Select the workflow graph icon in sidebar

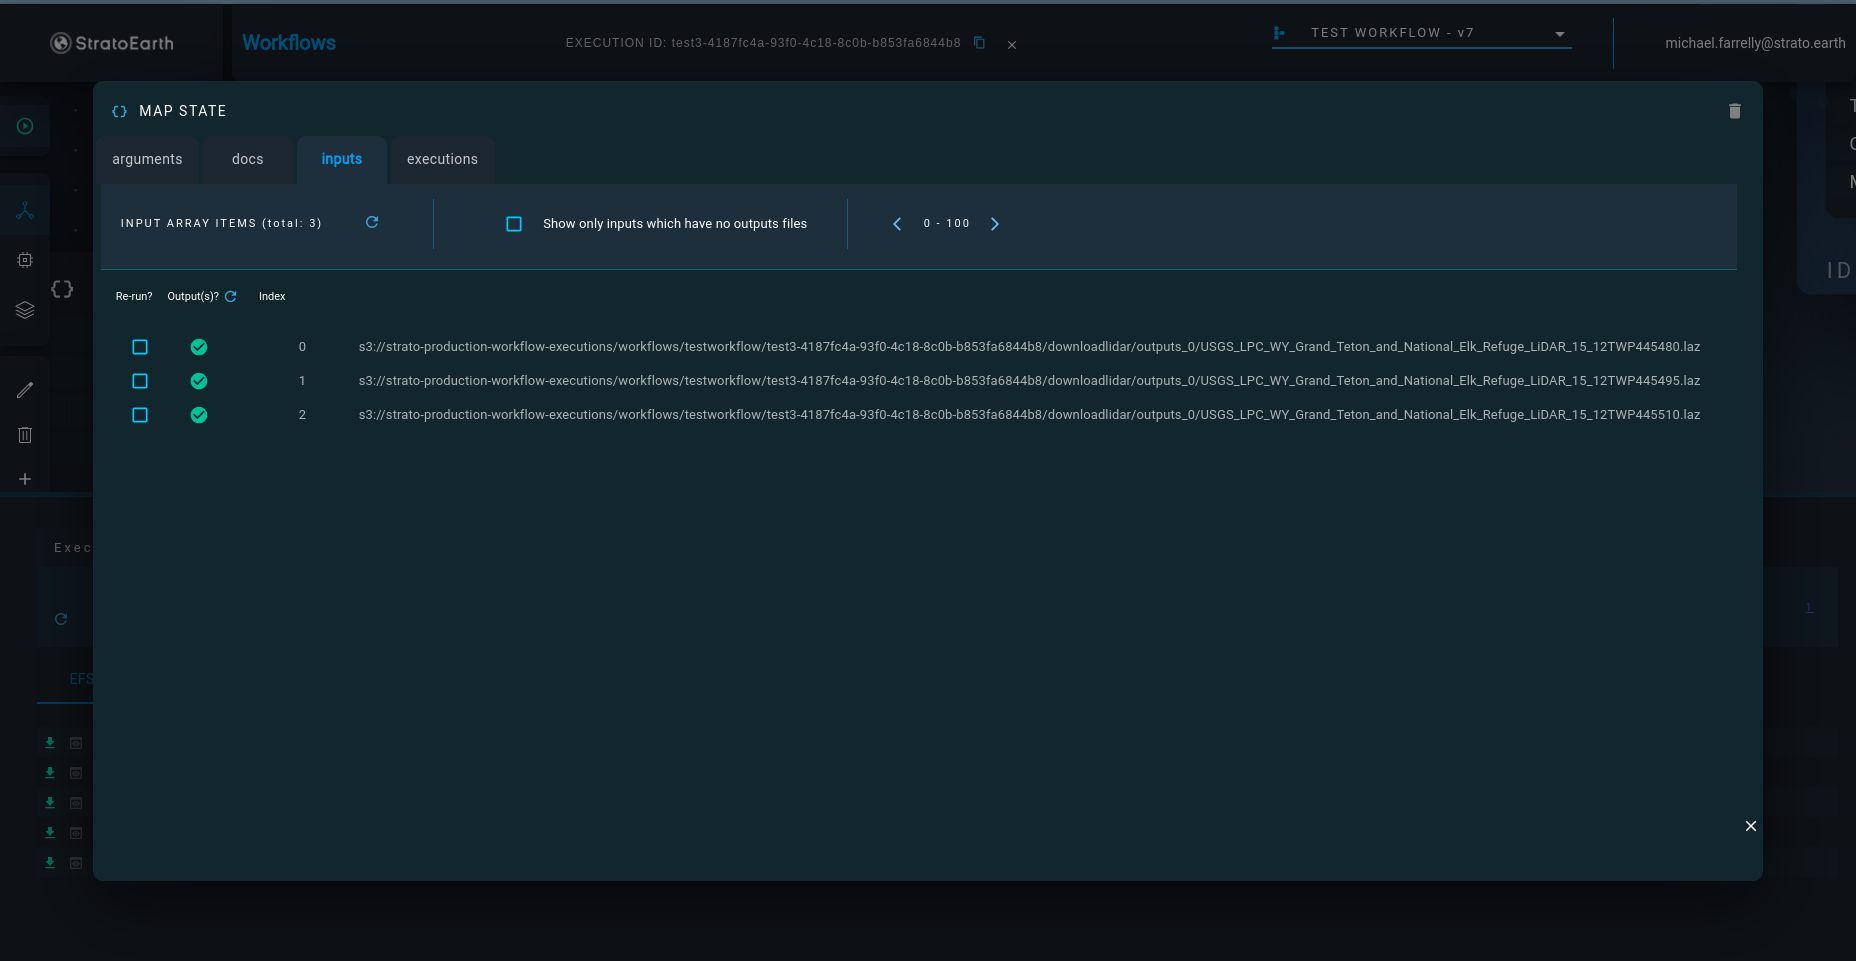tap(25, 210)
